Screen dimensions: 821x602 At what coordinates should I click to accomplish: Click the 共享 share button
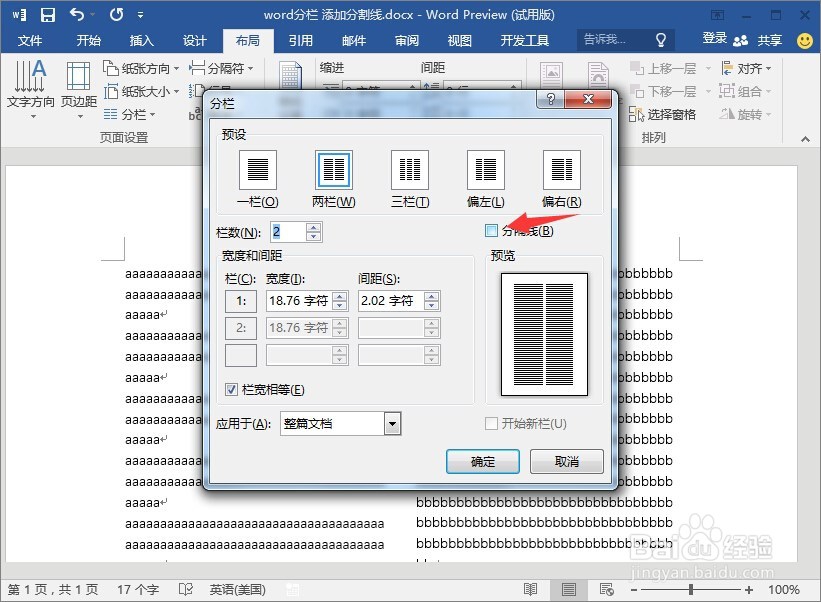coord(758,40)
